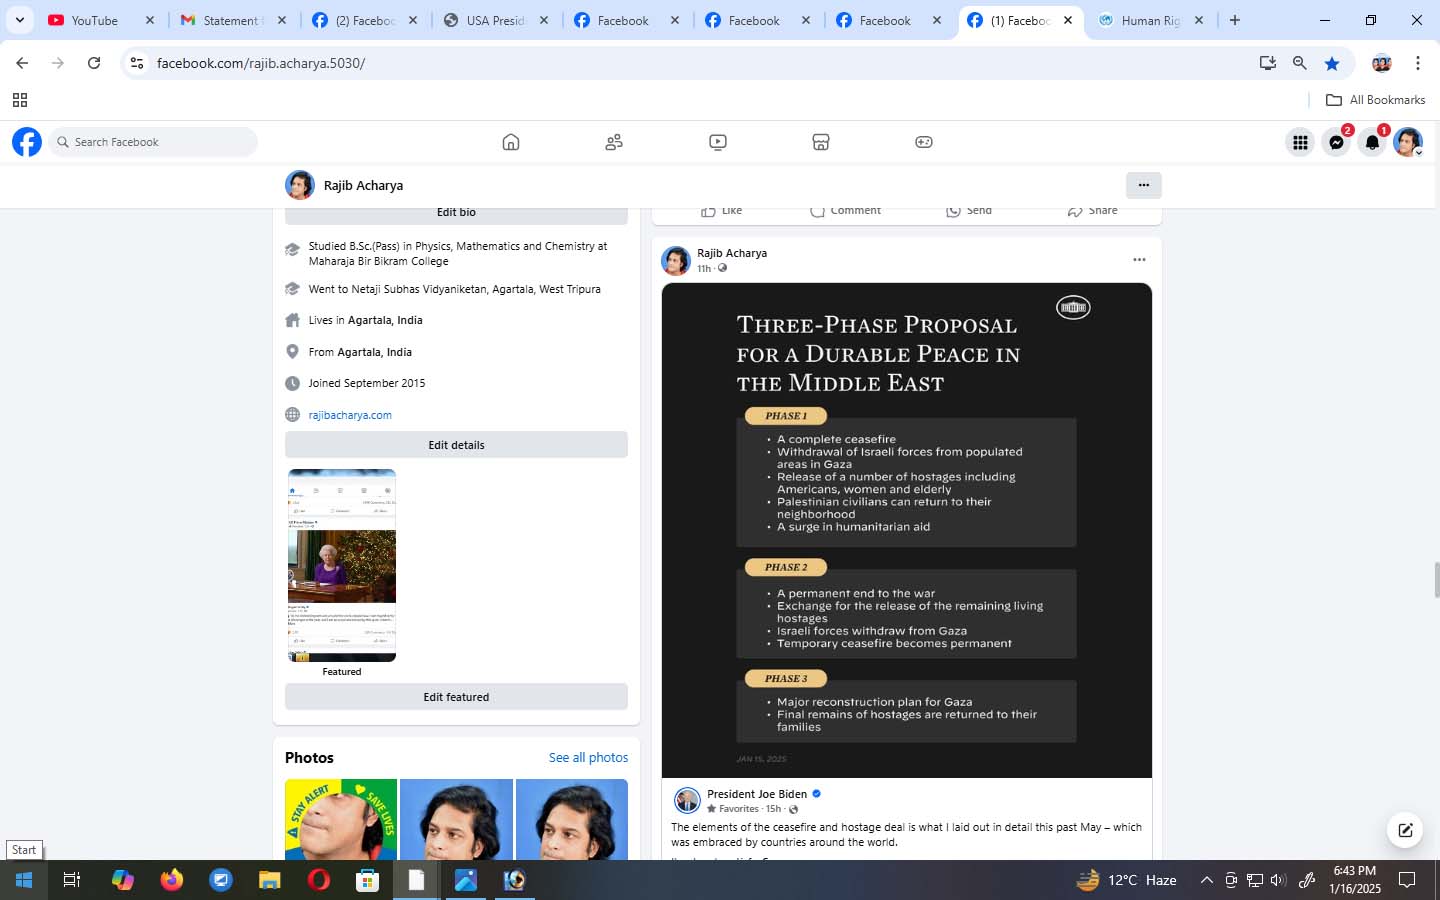Screen dimensions: 1440x900
Task: Click the zoom magnifier icon in address bar
Action: coord(1300,63)
